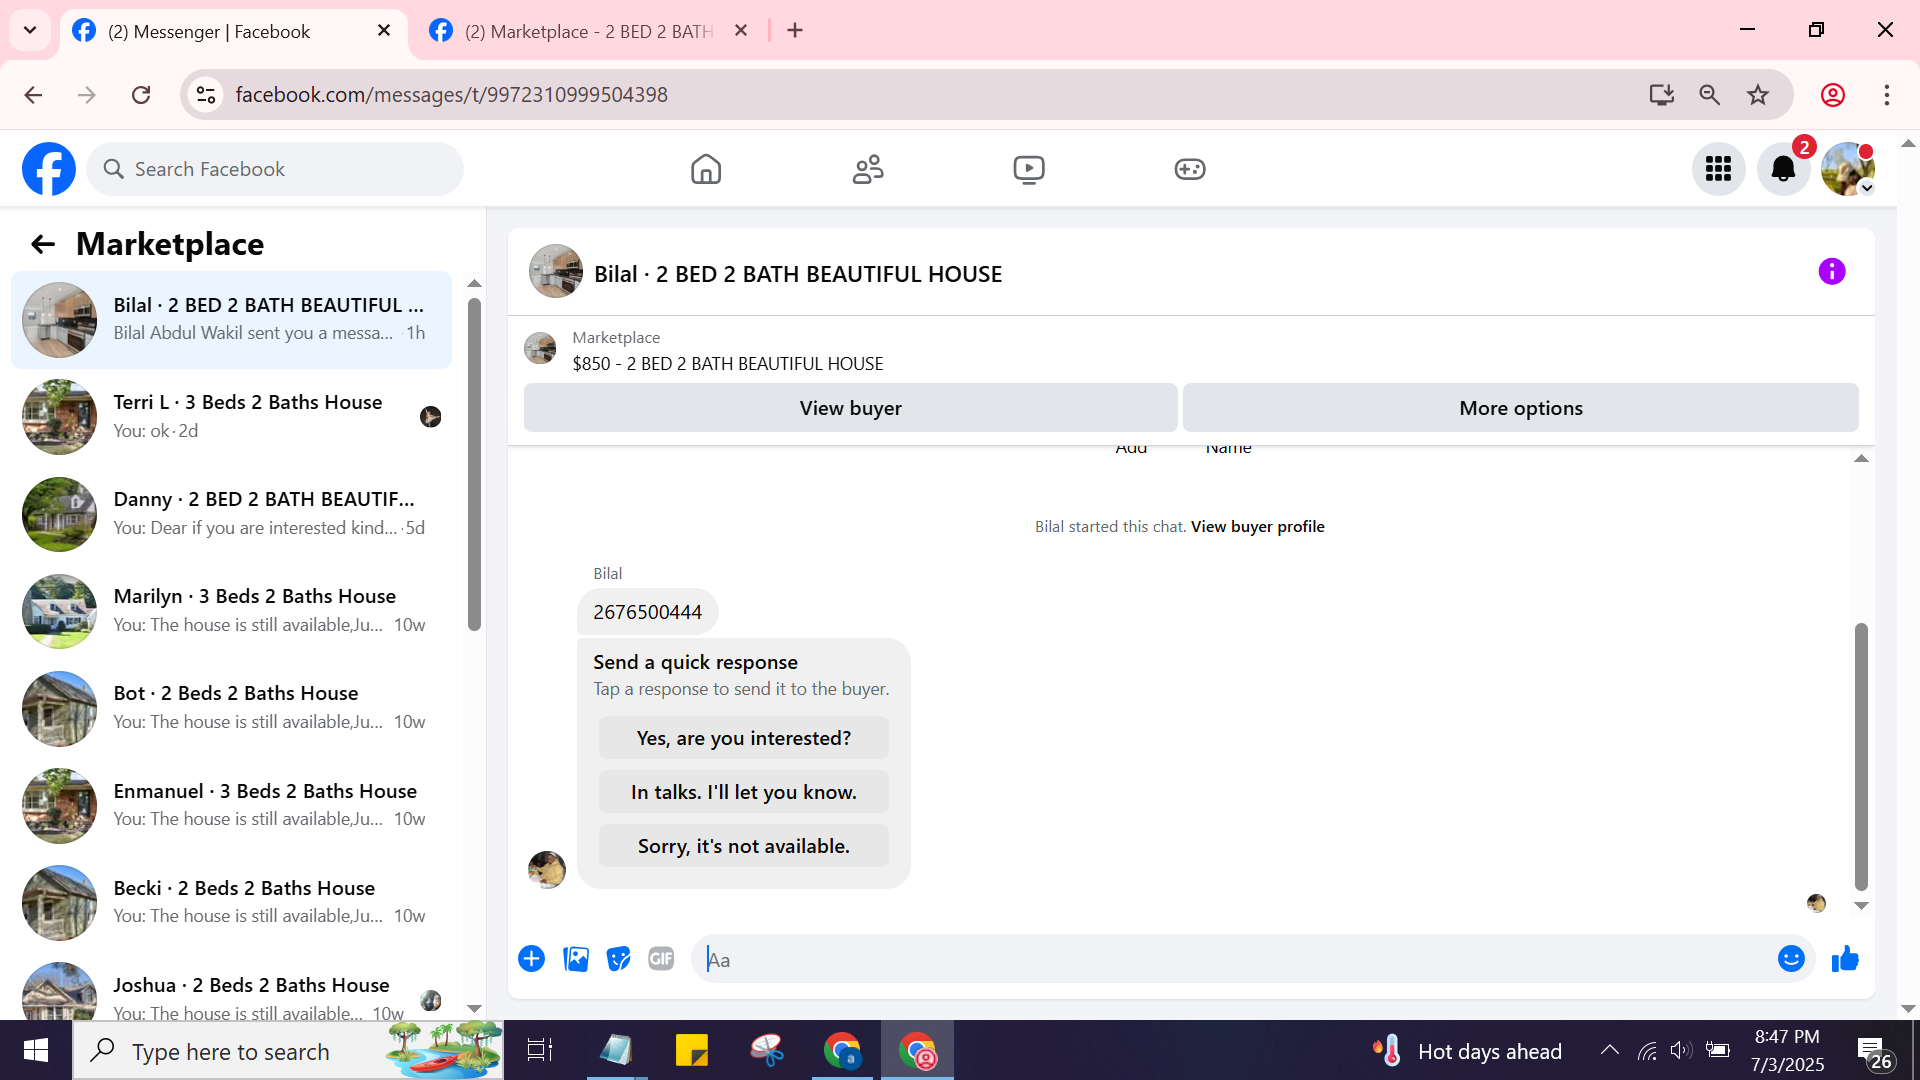Click the Facebook Home icon
This screenshot has width=1920, height=1080.
[706, 169]
